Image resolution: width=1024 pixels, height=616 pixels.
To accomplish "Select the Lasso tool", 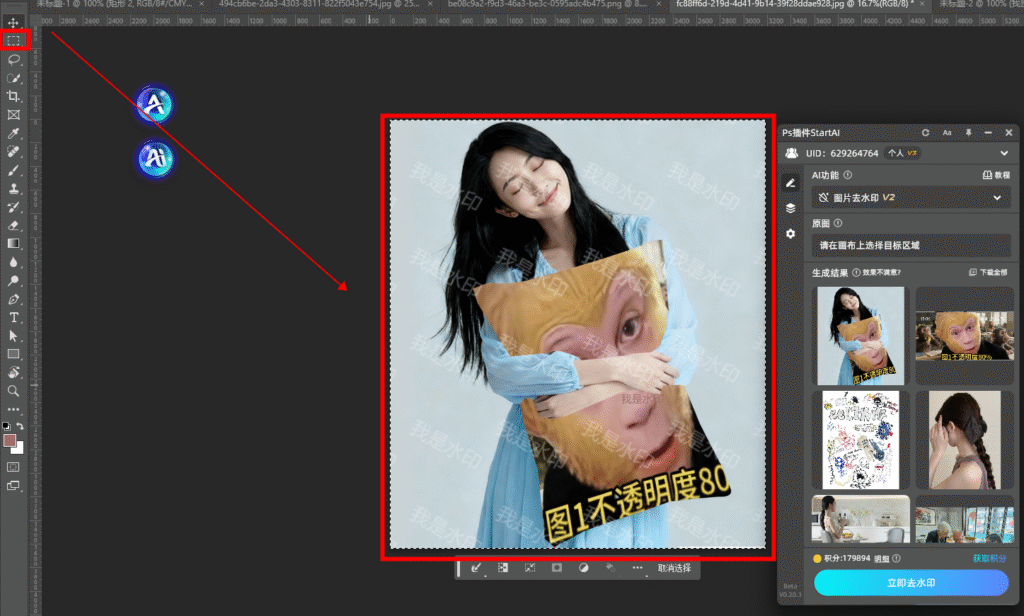I will pyautogui.click(x=14, y=59).
